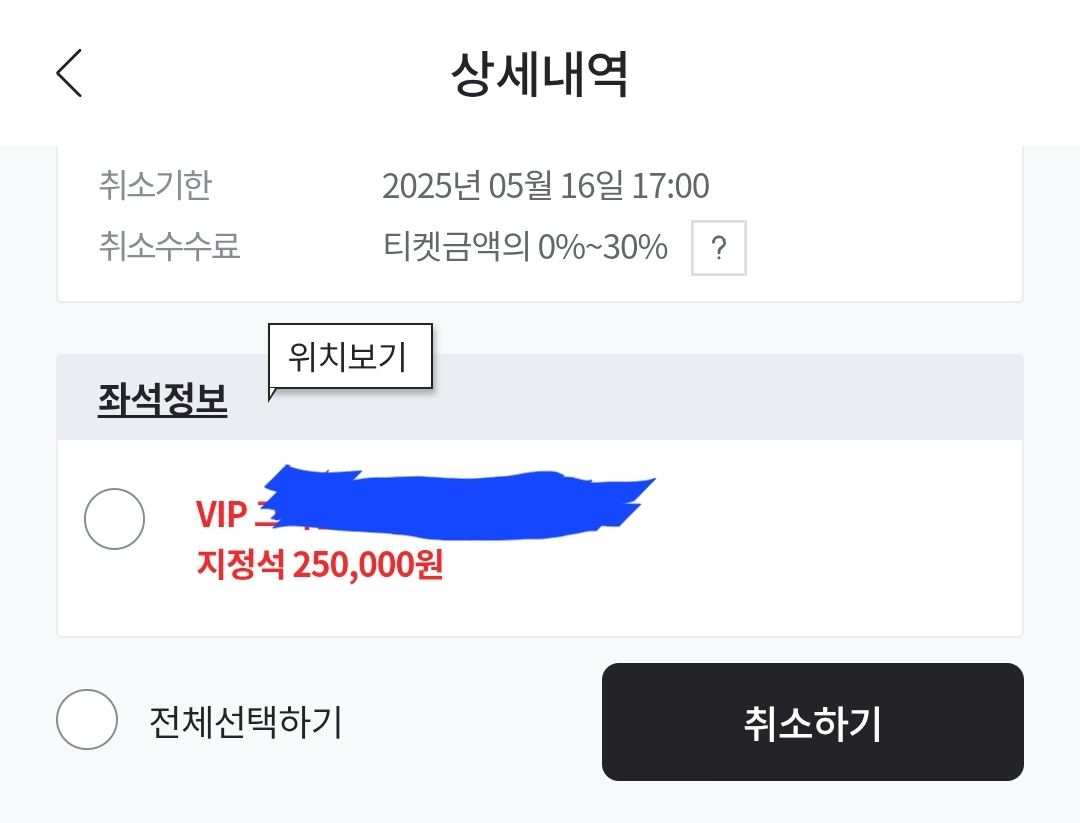Tap the 2025년 05월 16일 17:00 deadline text
The height and width of the screenshot is (823, 1080).
(545, 186)
